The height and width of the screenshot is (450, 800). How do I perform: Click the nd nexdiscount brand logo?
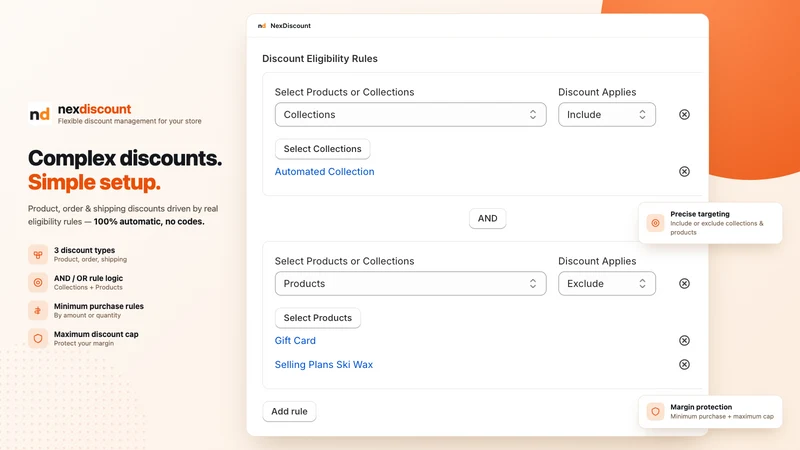[x=39, y=114]
